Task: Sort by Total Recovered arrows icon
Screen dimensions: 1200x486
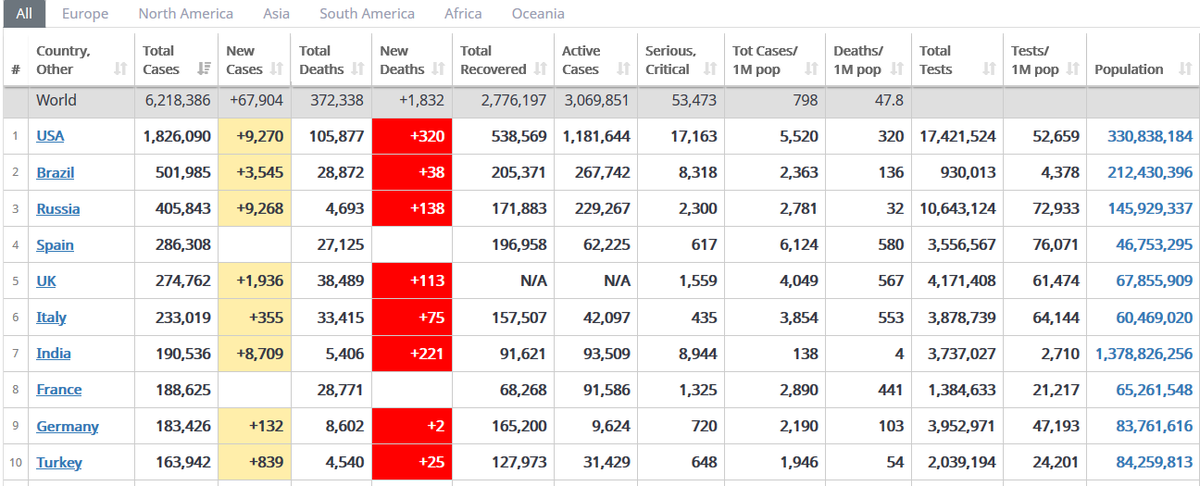Action: tap(540, 69)
